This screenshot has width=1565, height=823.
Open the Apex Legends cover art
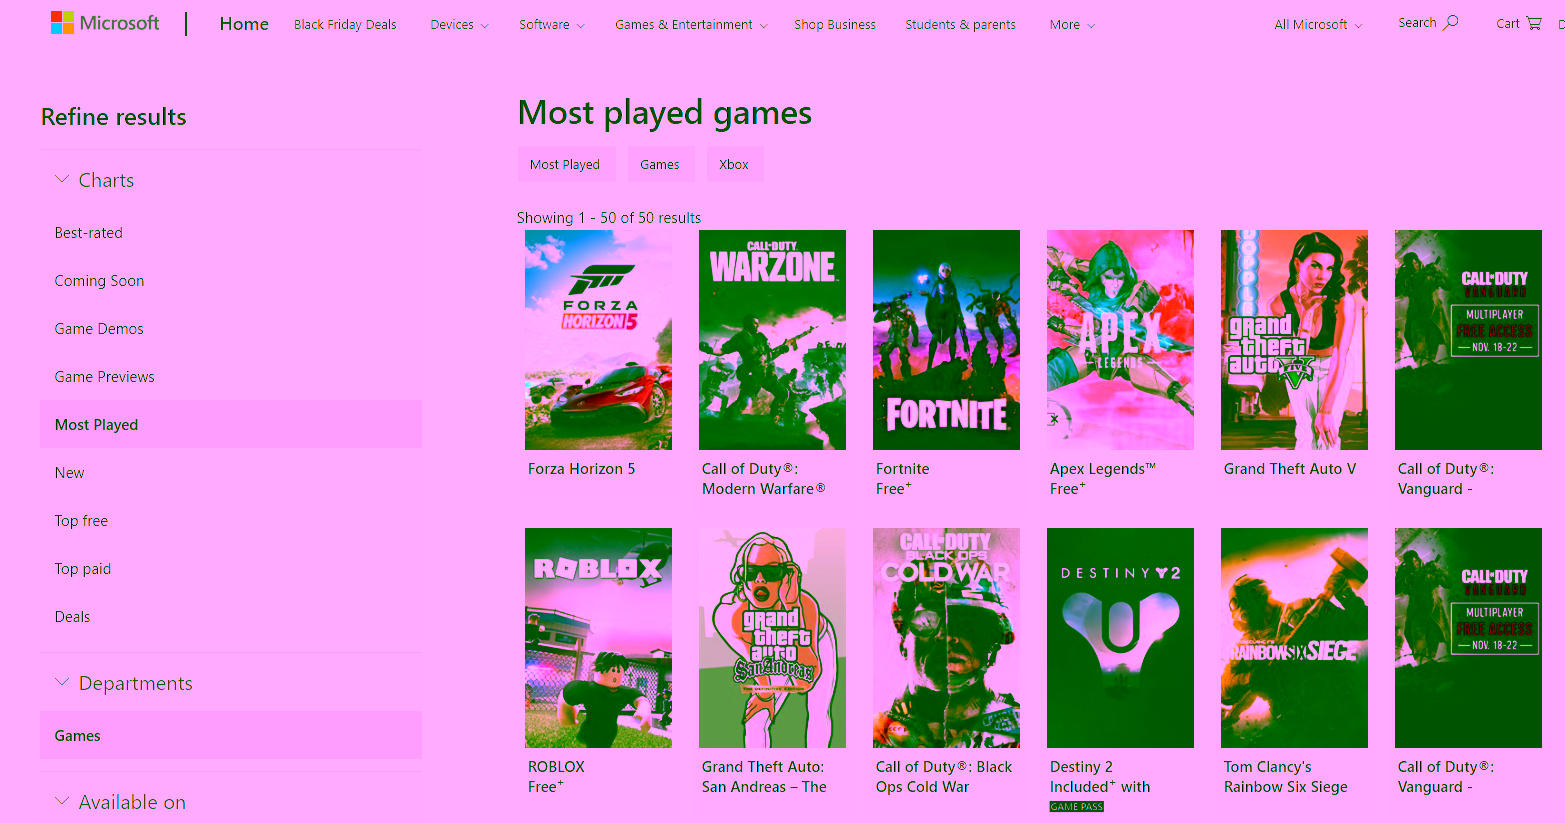(x=1120, y=340)
